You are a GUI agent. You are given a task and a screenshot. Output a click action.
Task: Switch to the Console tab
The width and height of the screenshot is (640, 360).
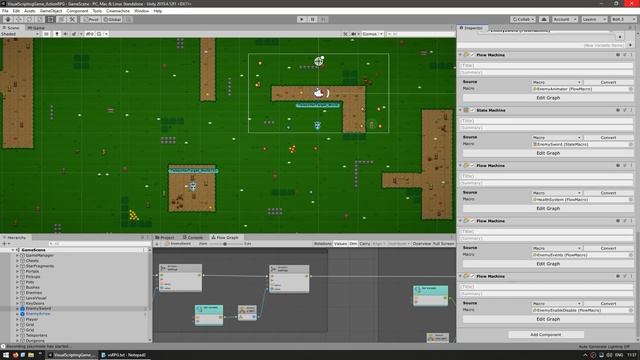click(x=193, y=237)
